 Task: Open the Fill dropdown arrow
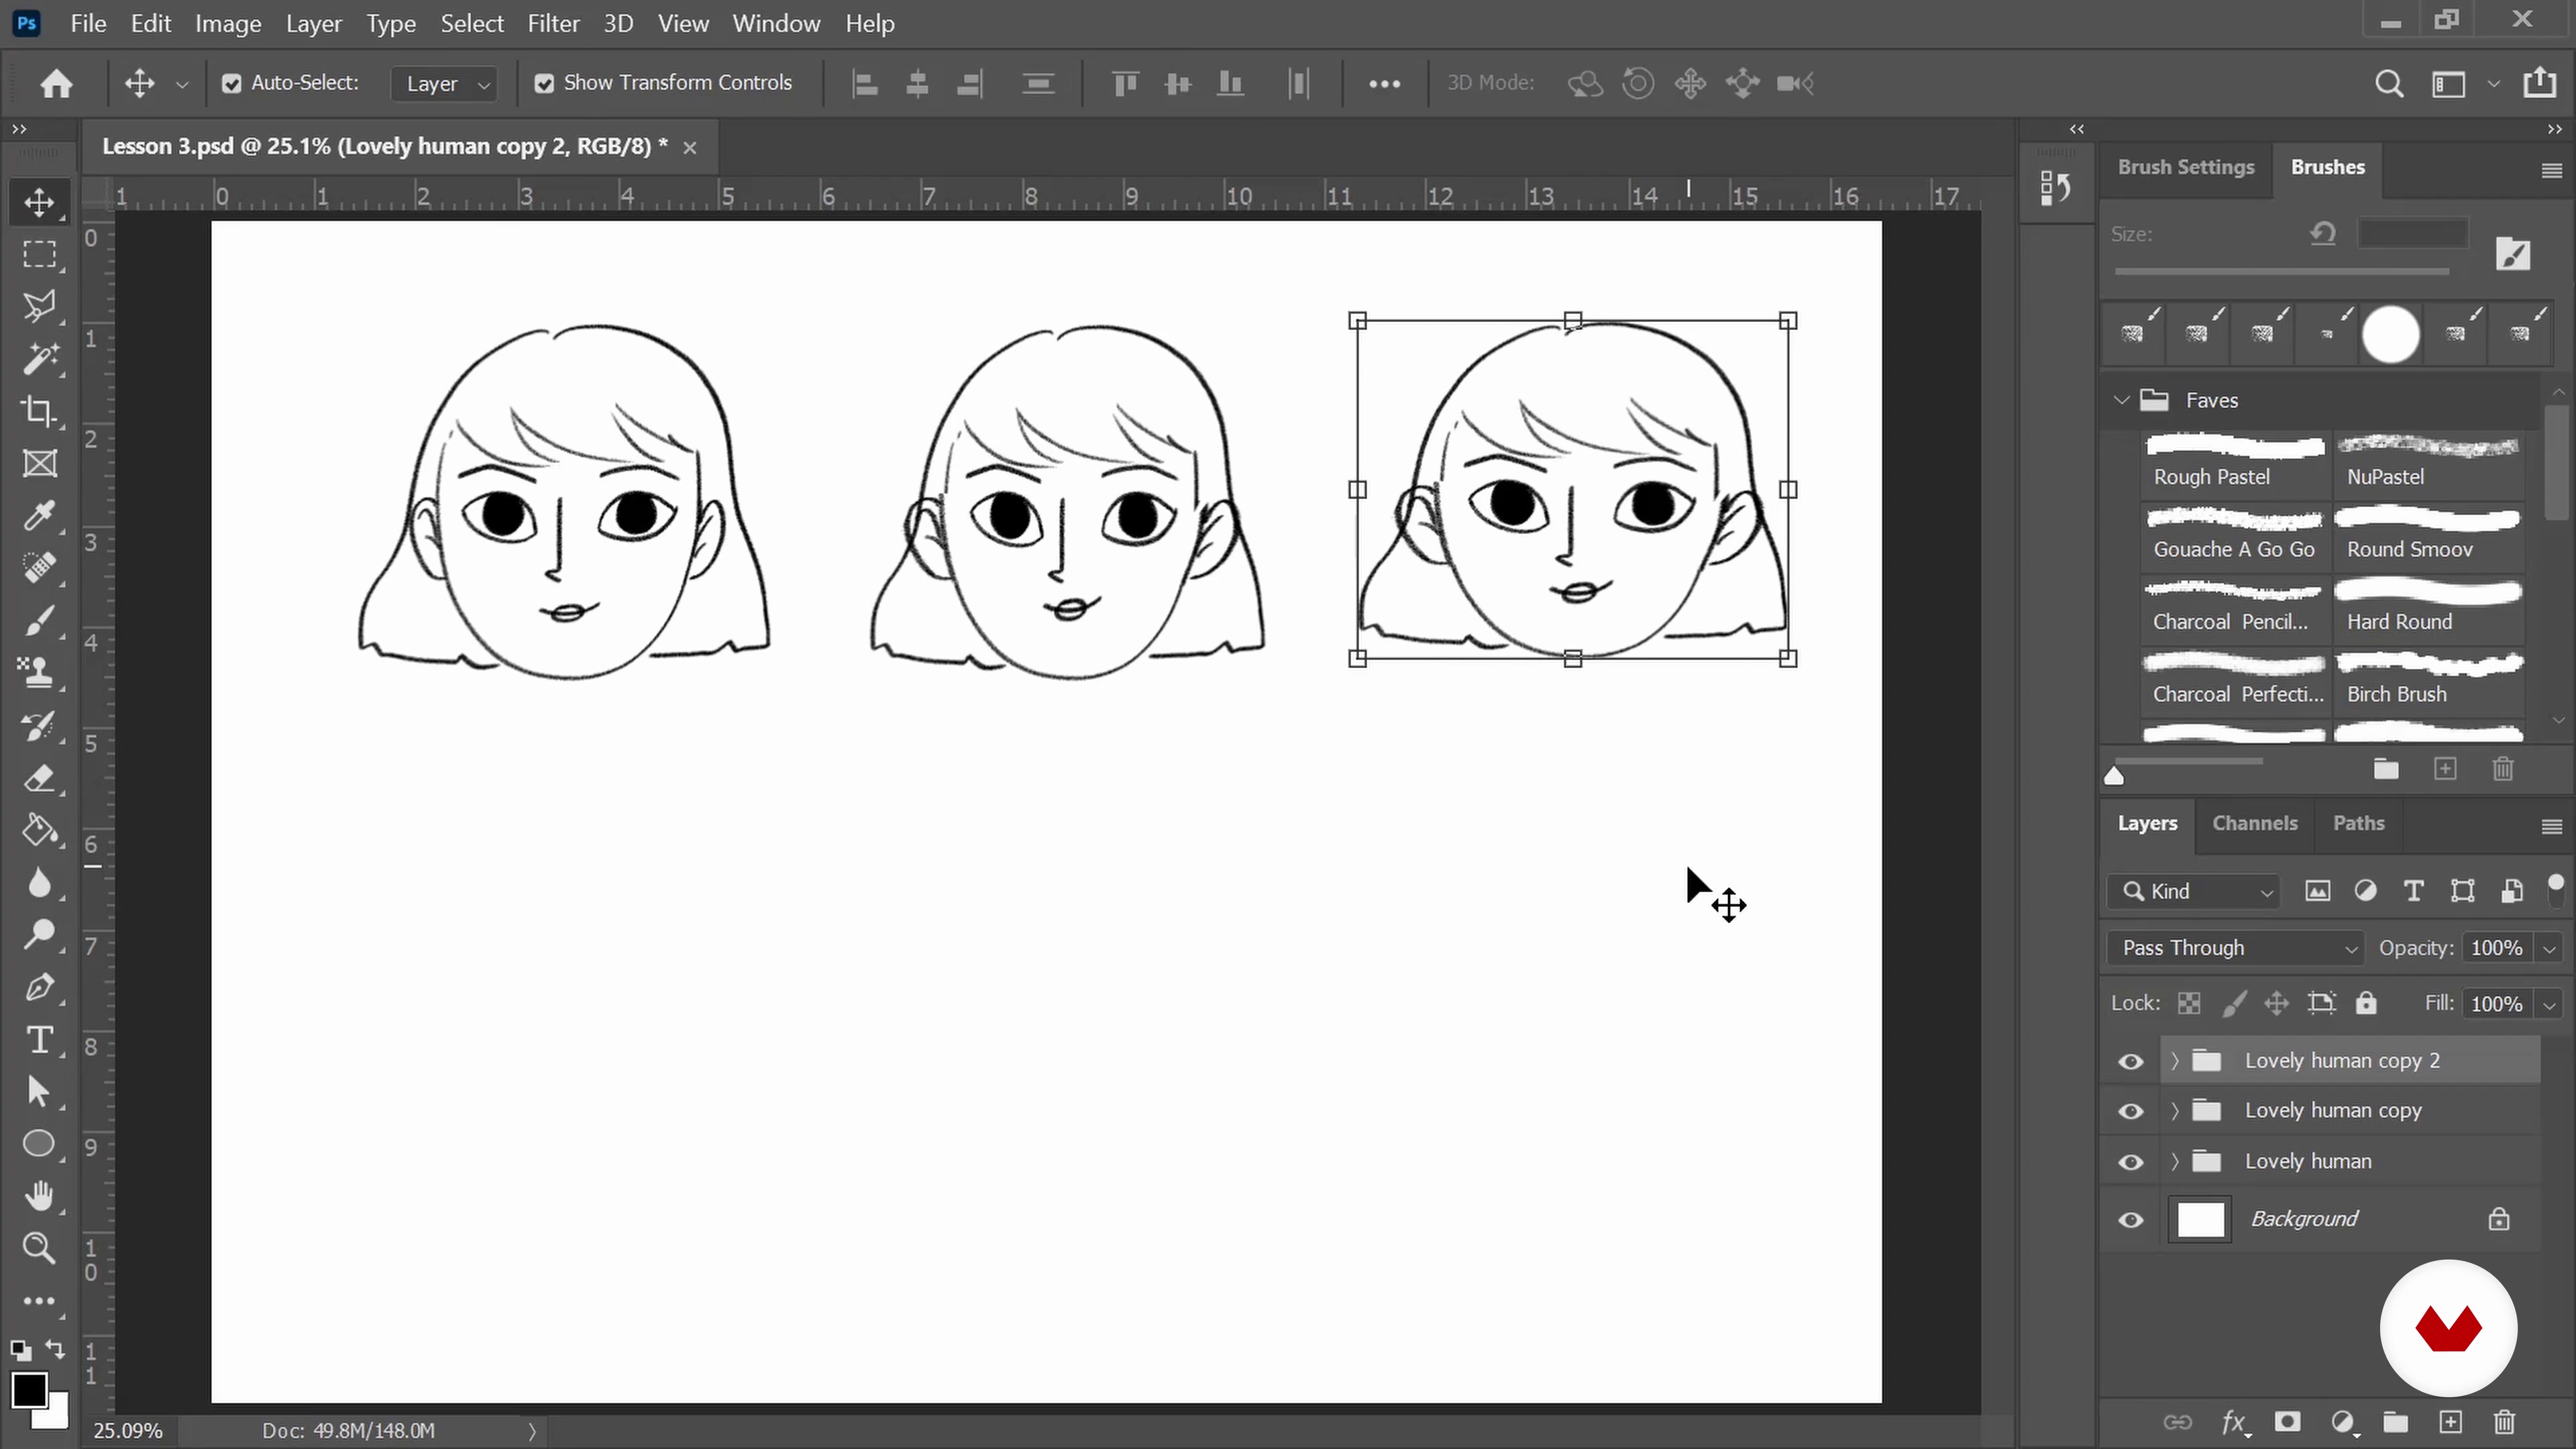[x=2549, y=1004]
